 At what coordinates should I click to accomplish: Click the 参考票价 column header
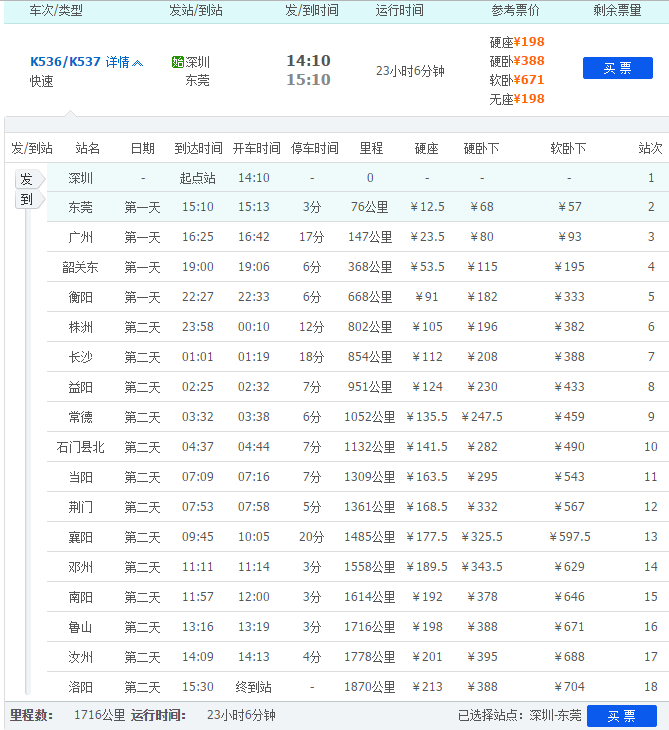pyautogui.click(x=515, y=10)
